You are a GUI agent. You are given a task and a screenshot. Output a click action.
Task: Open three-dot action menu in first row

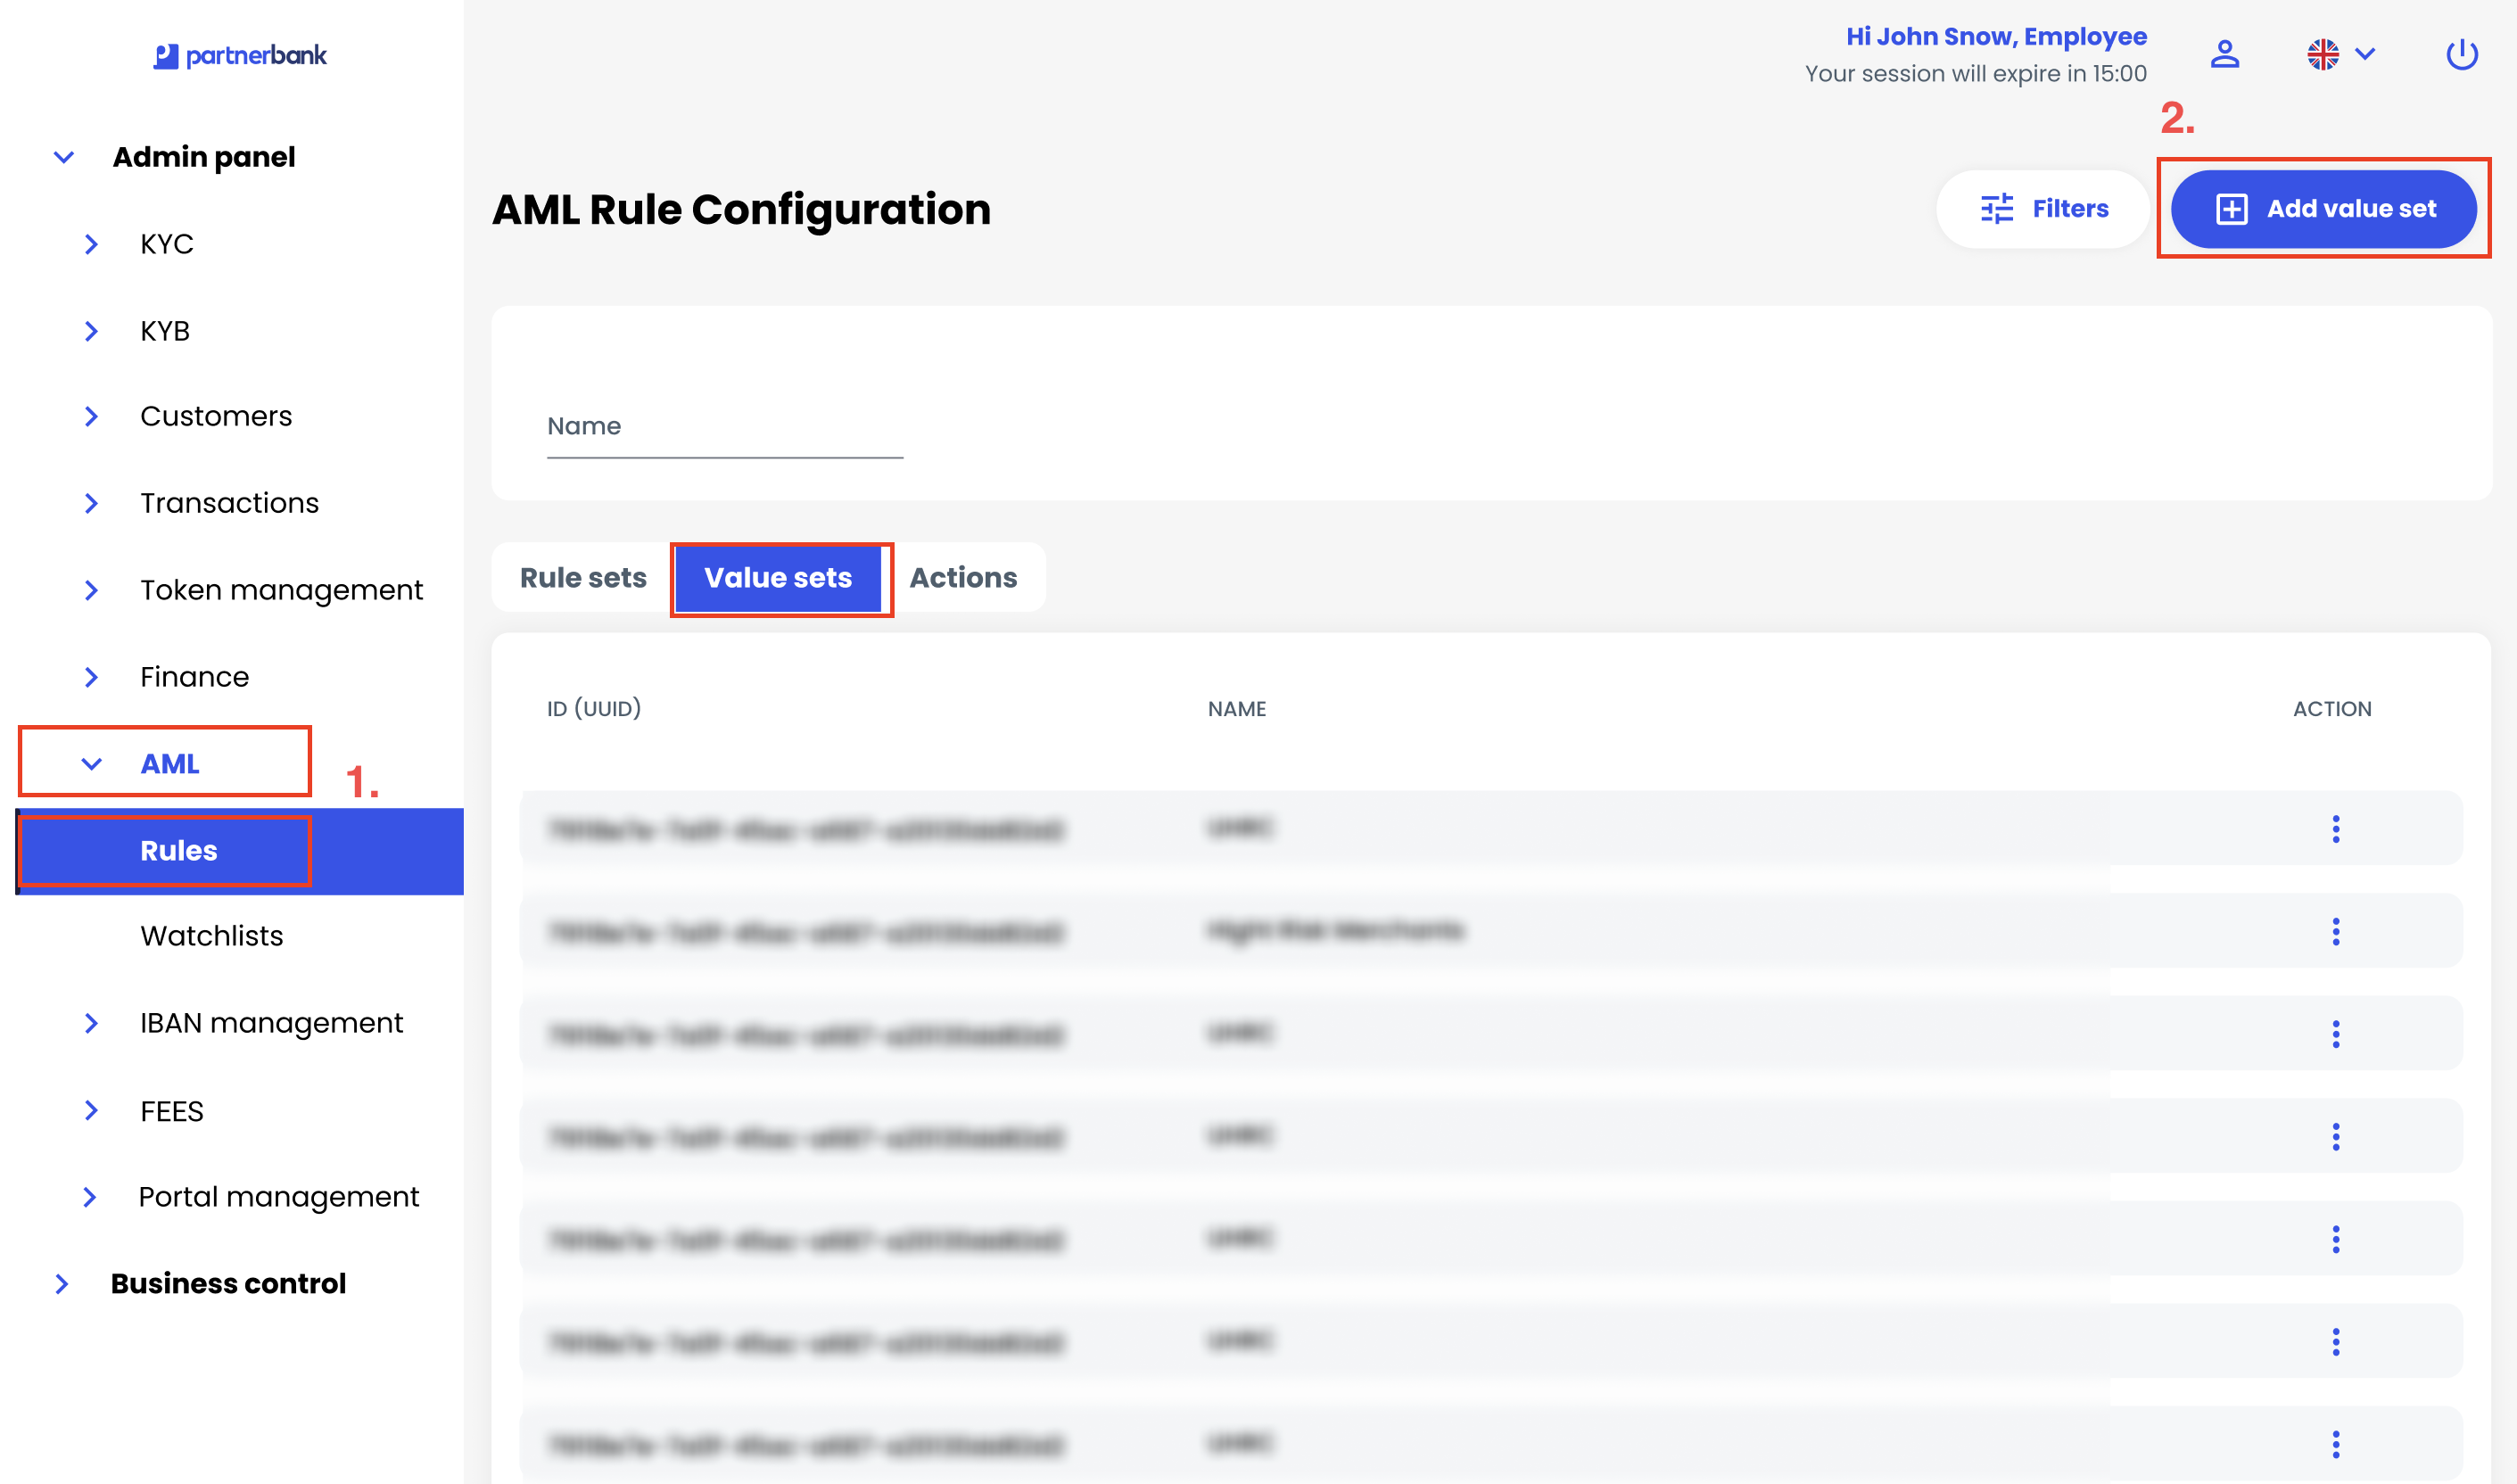[2335, 829]
